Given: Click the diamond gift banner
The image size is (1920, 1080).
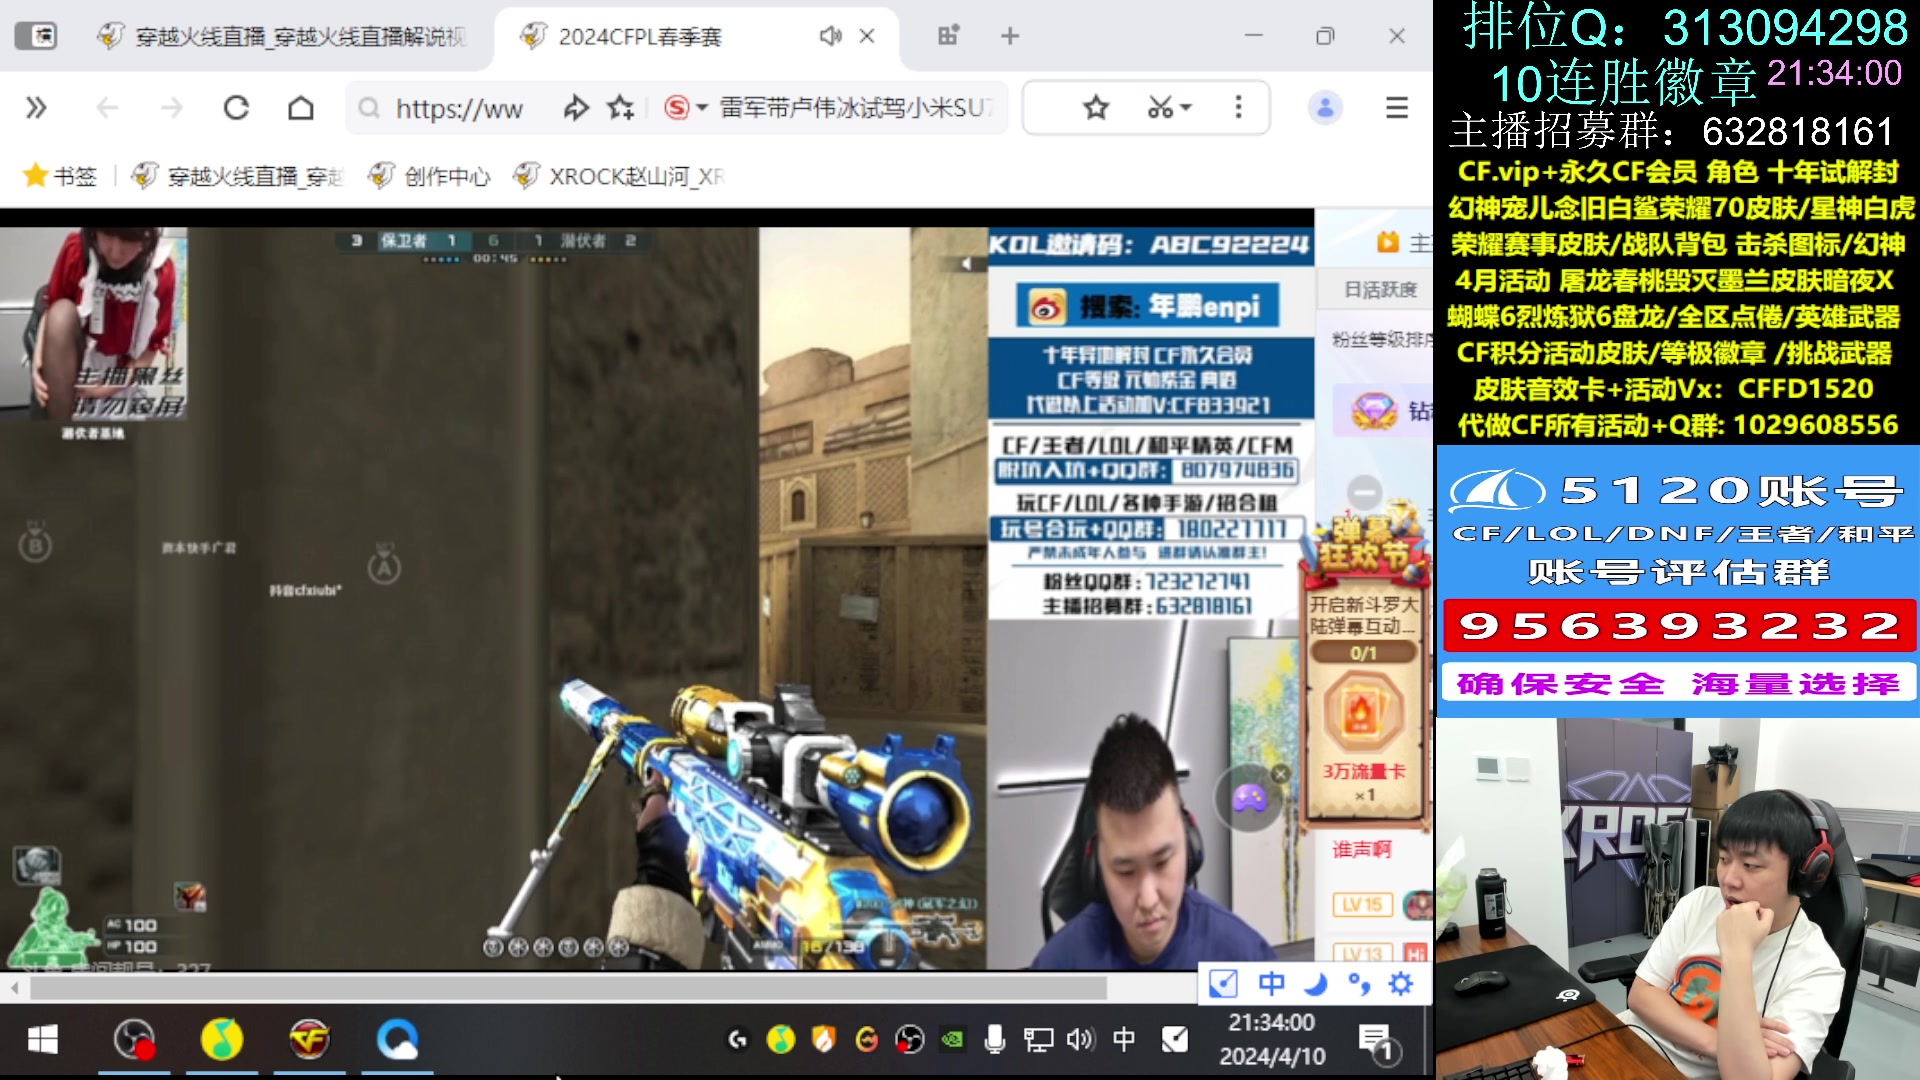Looking at the screenshot, I should coord(1384,411).
